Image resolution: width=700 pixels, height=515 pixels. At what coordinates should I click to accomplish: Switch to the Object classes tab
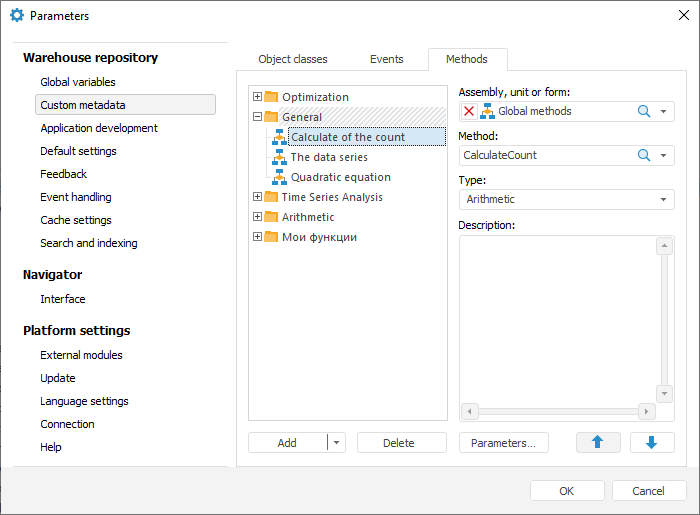[x=293, y=59]
